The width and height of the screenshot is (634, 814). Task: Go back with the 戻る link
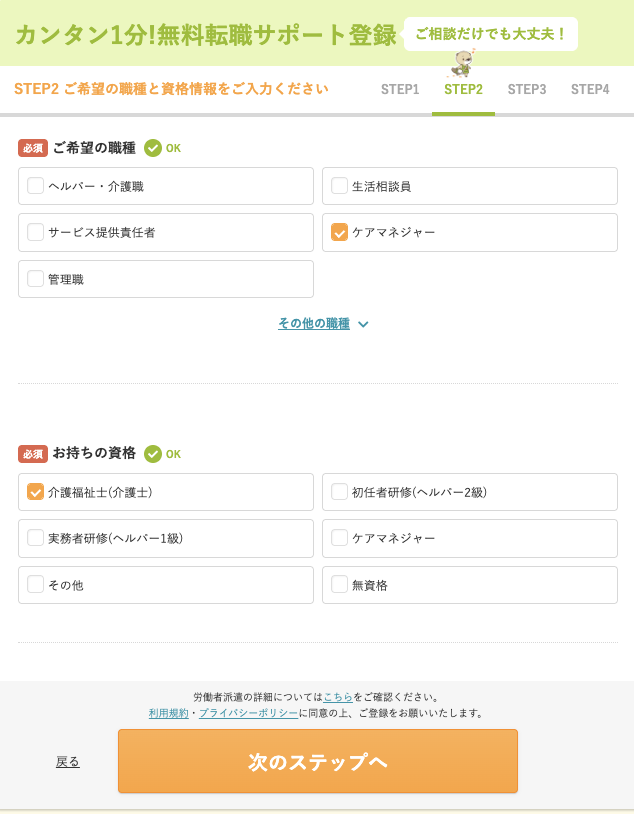point(68,762)
